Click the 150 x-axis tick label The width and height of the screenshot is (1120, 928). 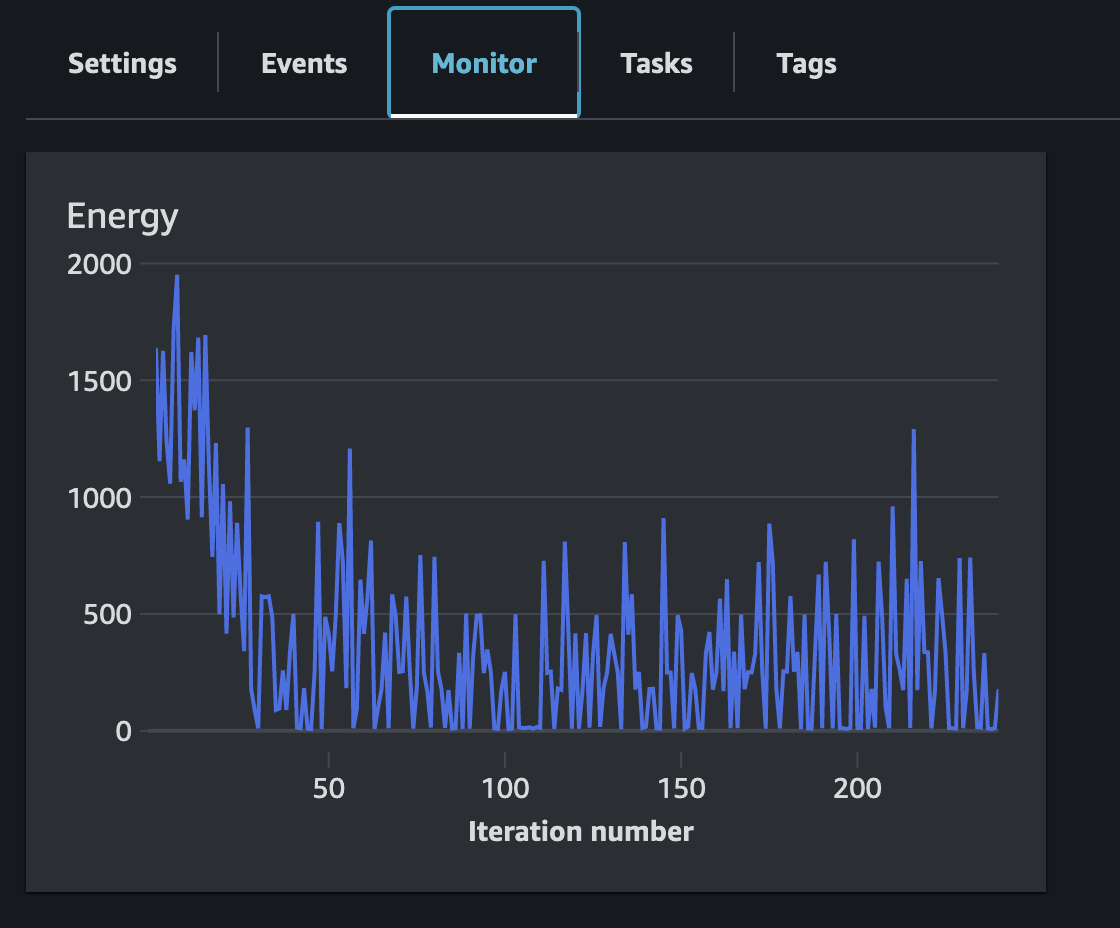click(x=684, y=788)
